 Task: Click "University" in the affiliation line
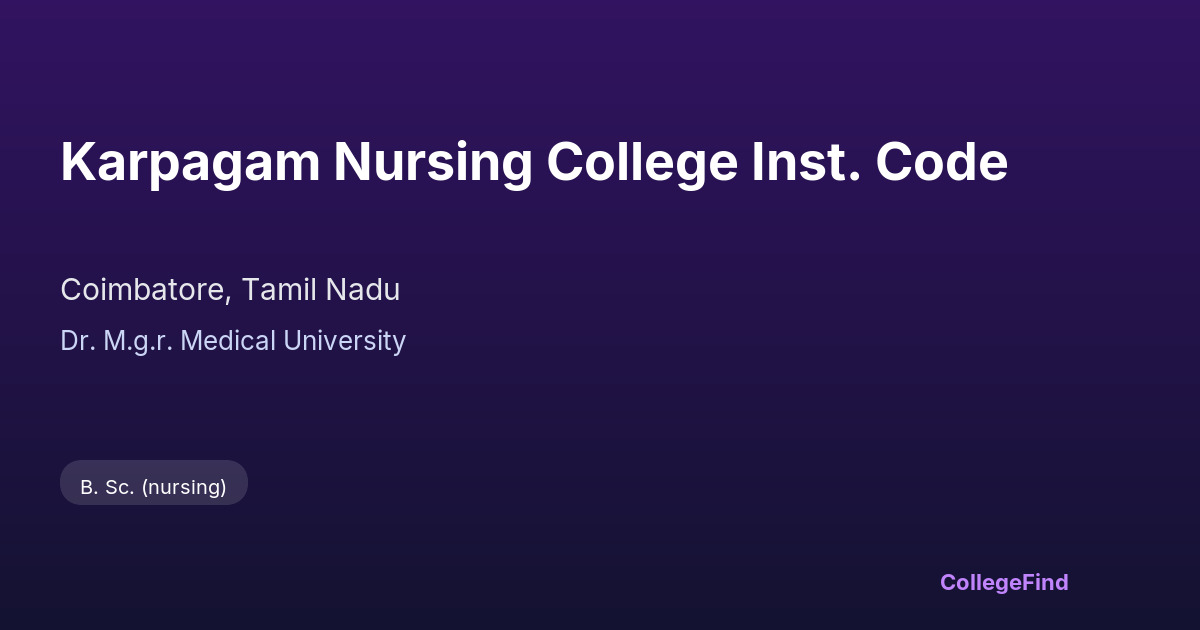tap(345, 341)
